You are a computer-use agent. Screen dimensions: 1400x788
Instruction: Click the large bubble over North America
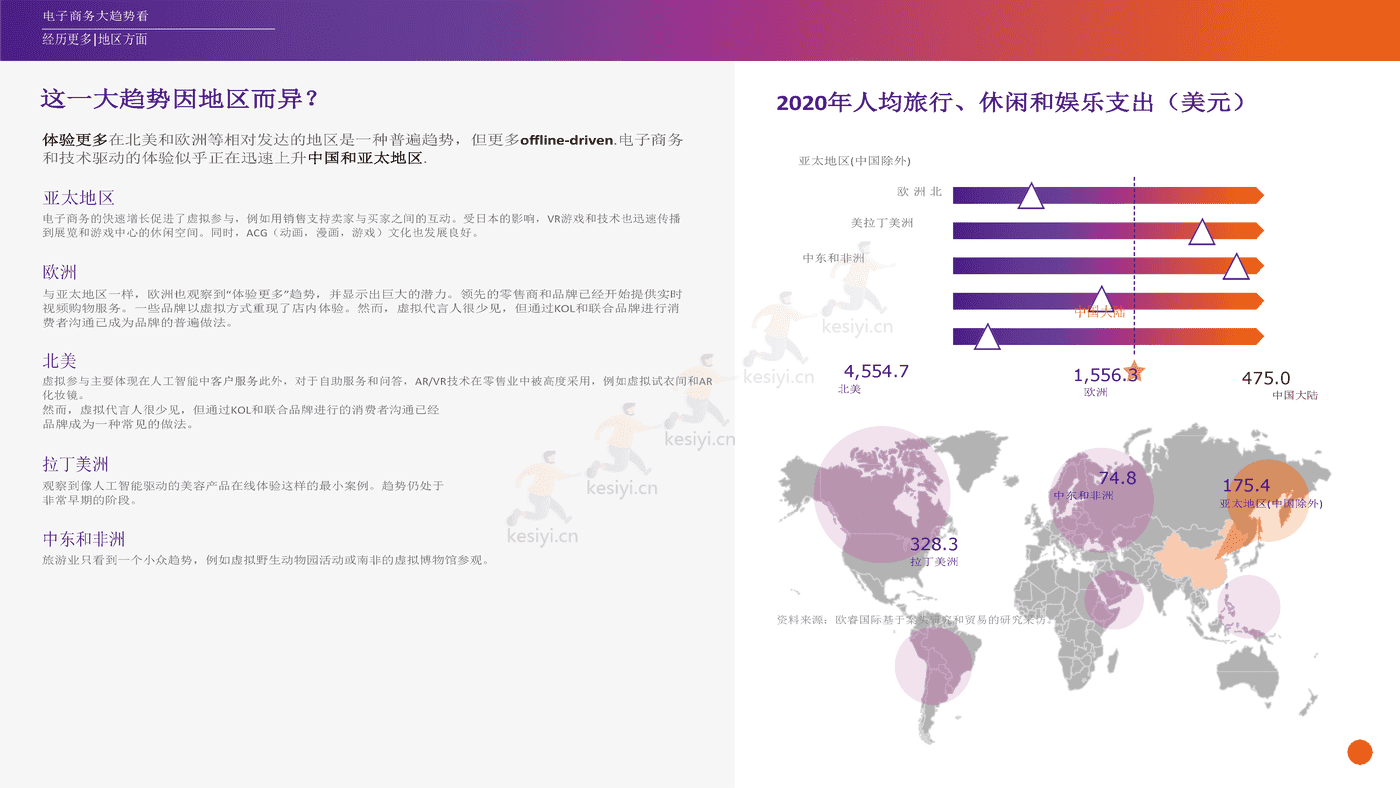tap(883, 493)
